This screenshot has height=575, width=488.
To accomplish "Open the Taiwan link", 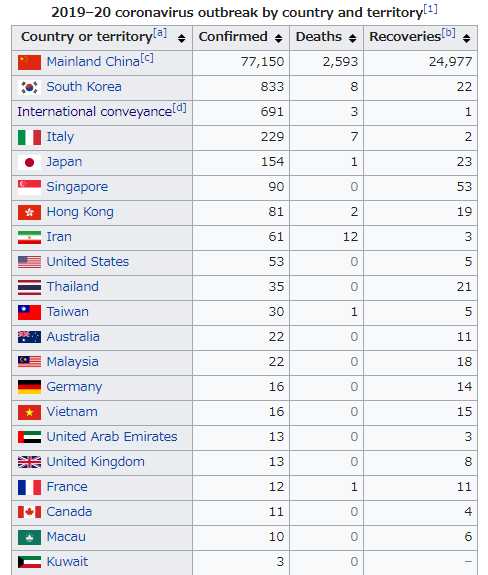I will coord(67,312).
